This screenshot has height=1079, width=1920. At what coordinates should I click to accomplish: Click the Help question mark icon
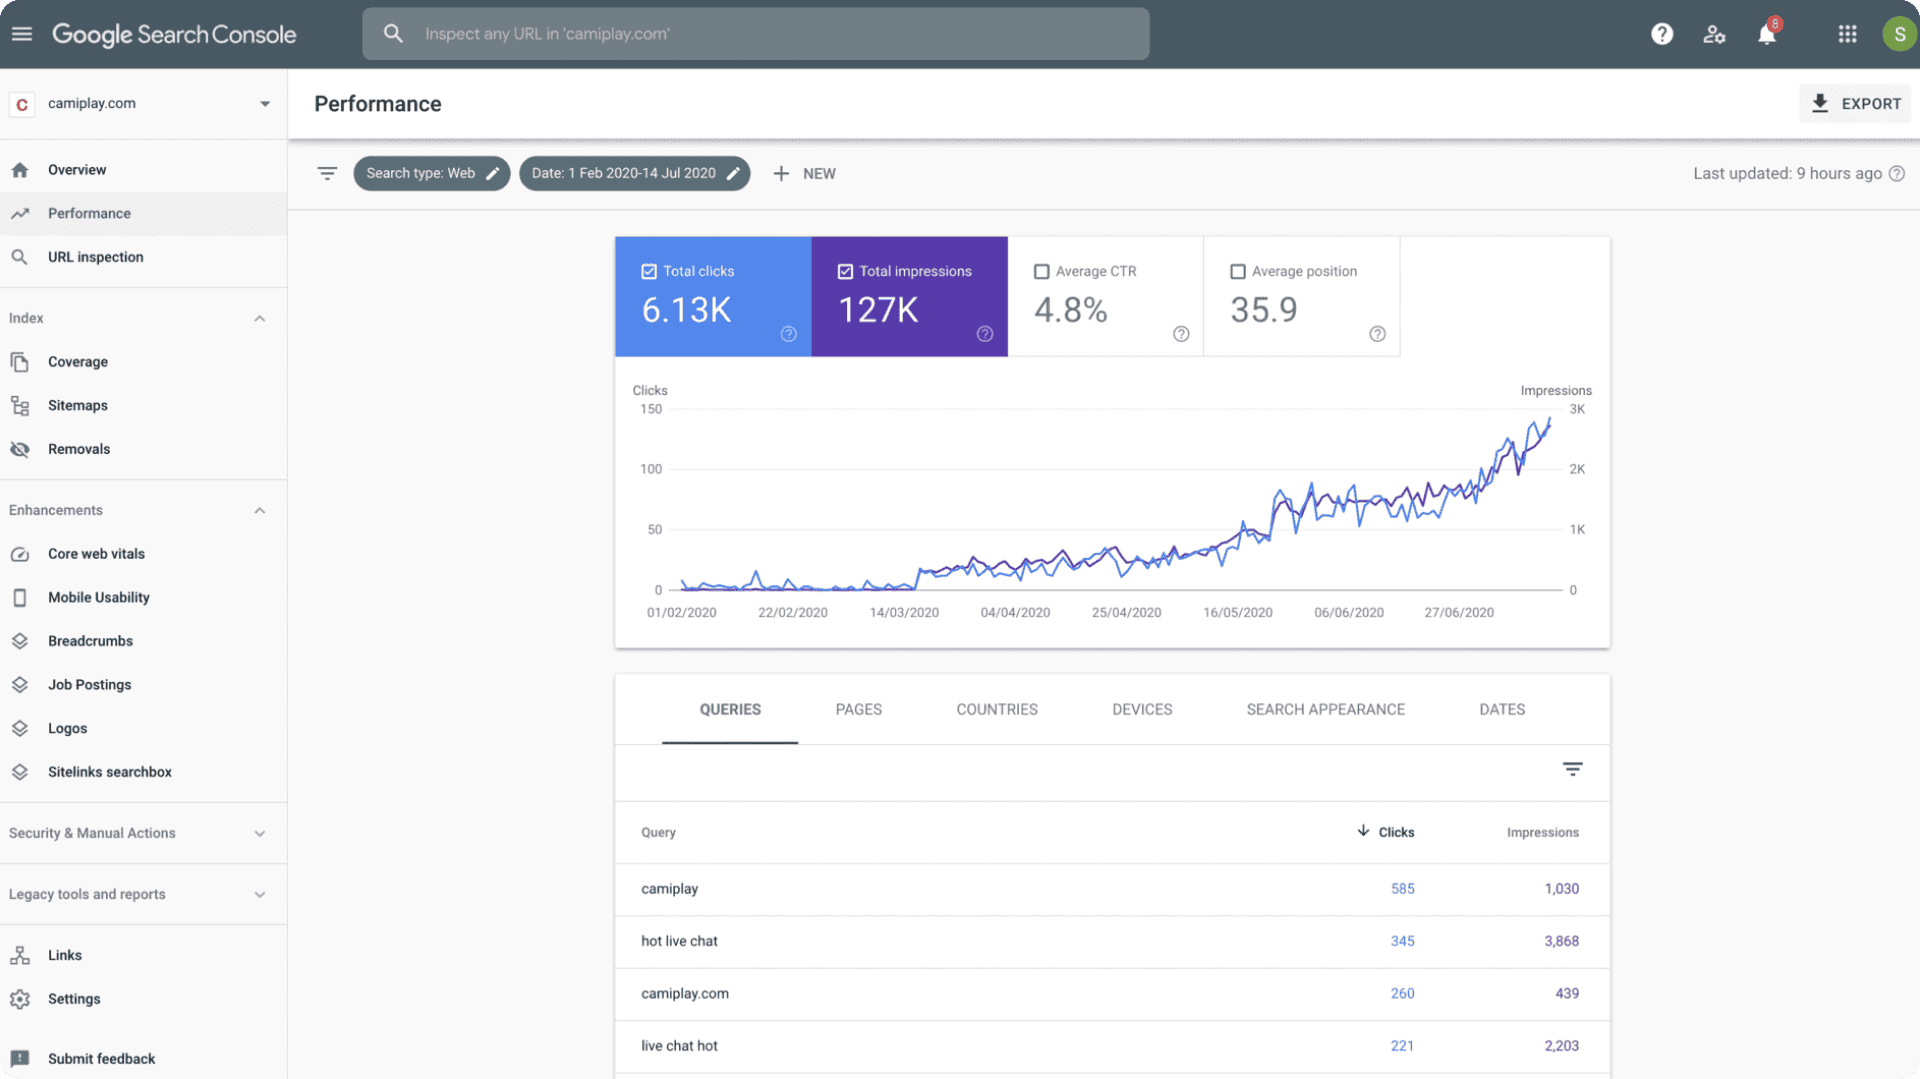(x=1662, y=34)
